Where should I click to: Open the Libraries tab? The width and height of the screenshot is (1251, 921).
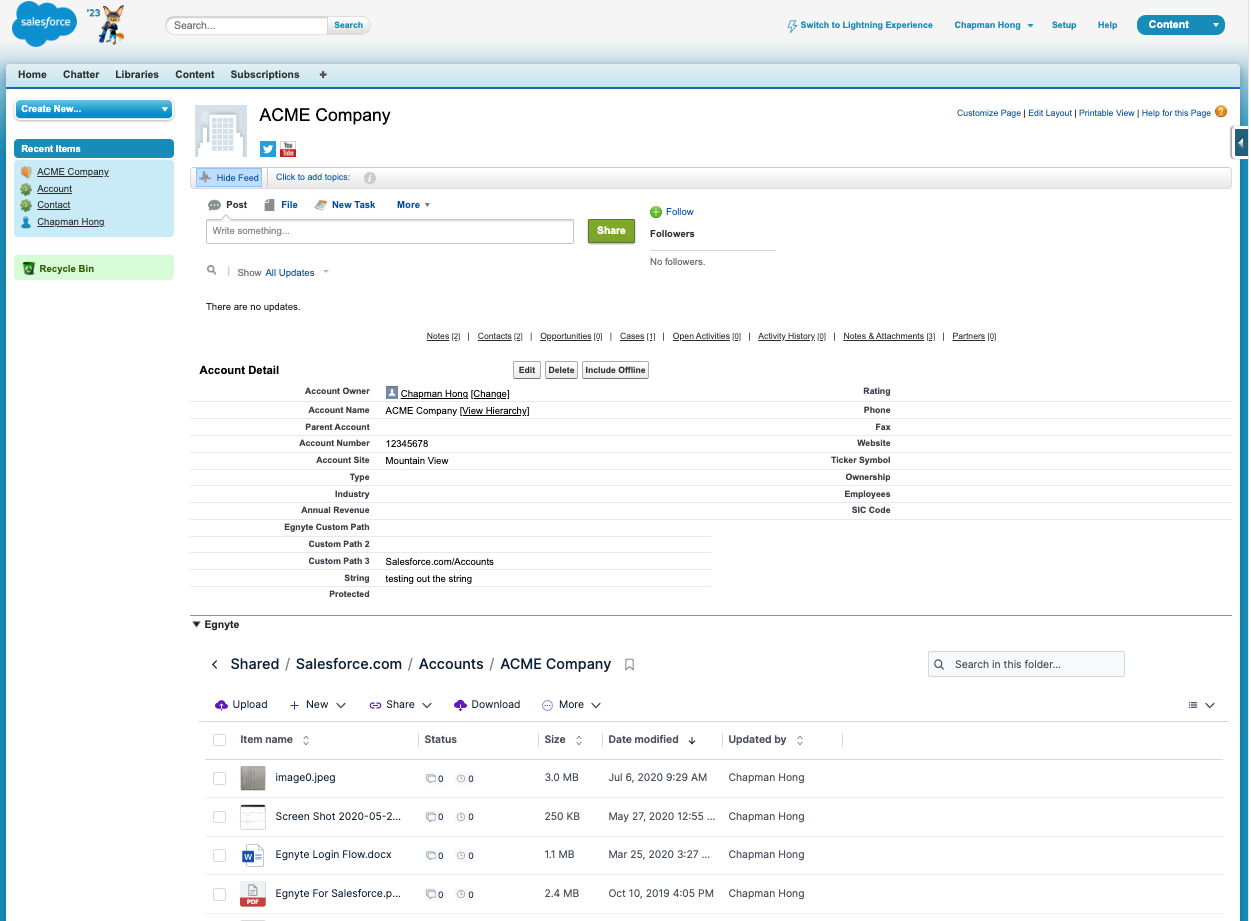pyautogui.click(x=137, y=75)
